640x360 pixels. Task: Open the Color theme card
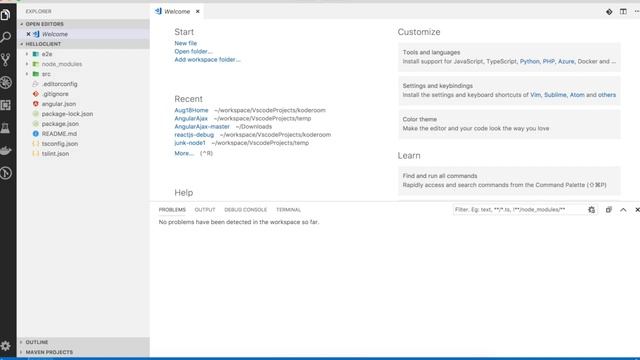tap(509, 124)
